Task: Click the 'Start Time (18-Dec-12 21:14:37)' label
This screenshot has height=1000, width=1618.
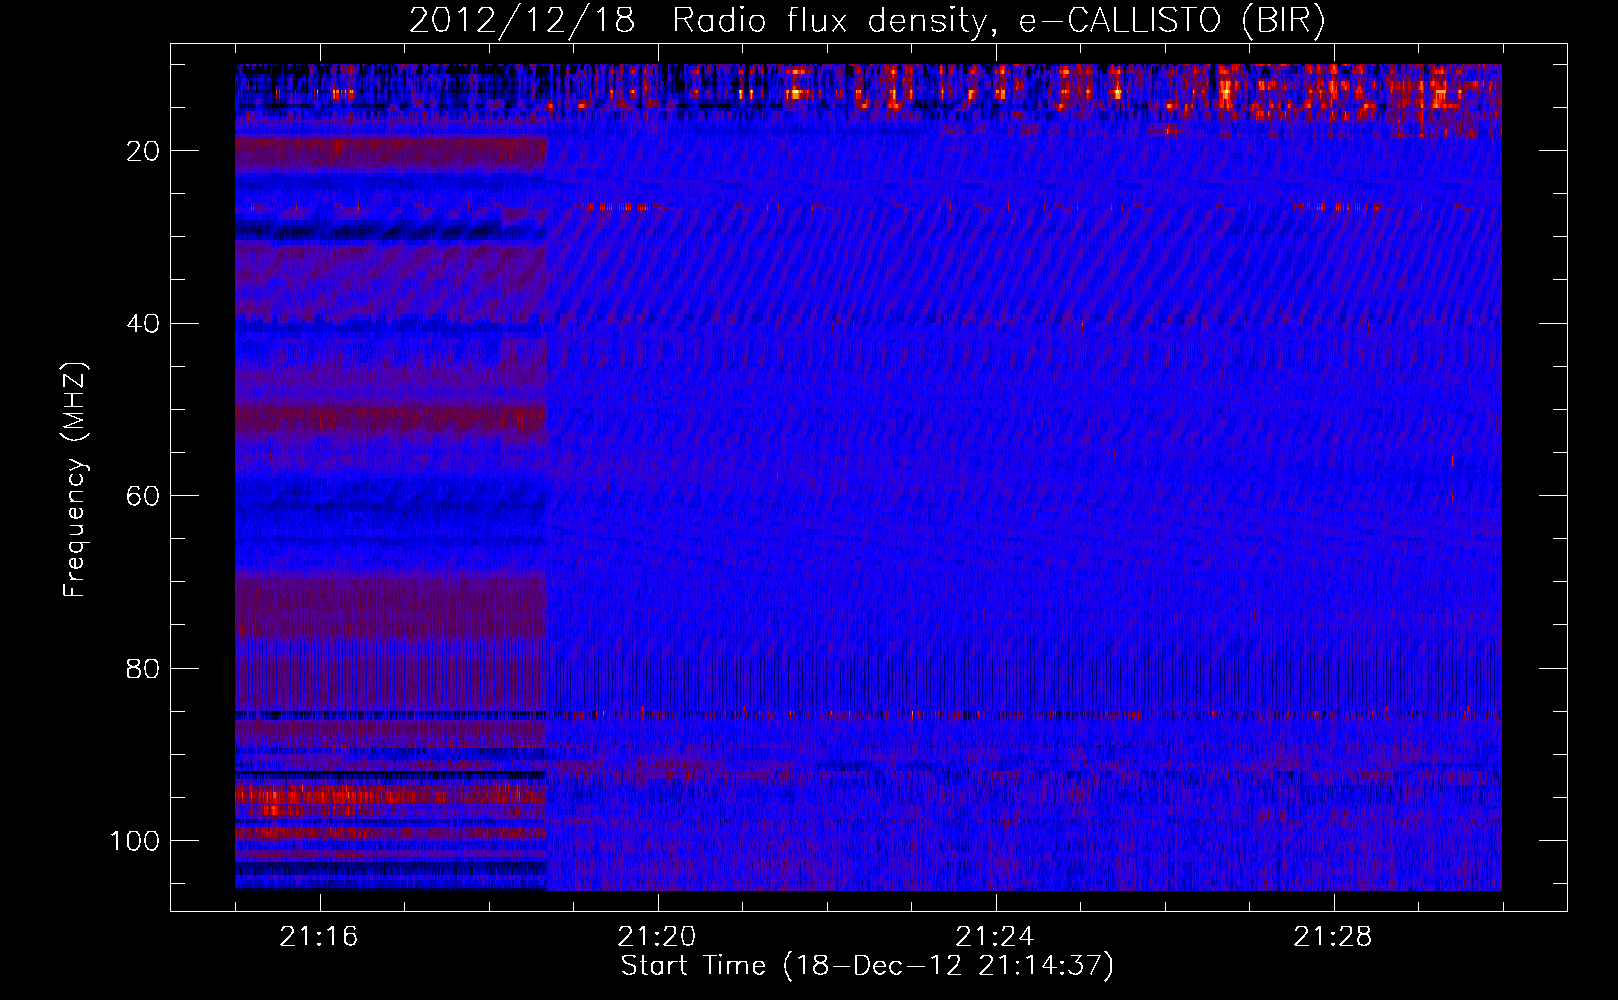Action: pos(867,966)
